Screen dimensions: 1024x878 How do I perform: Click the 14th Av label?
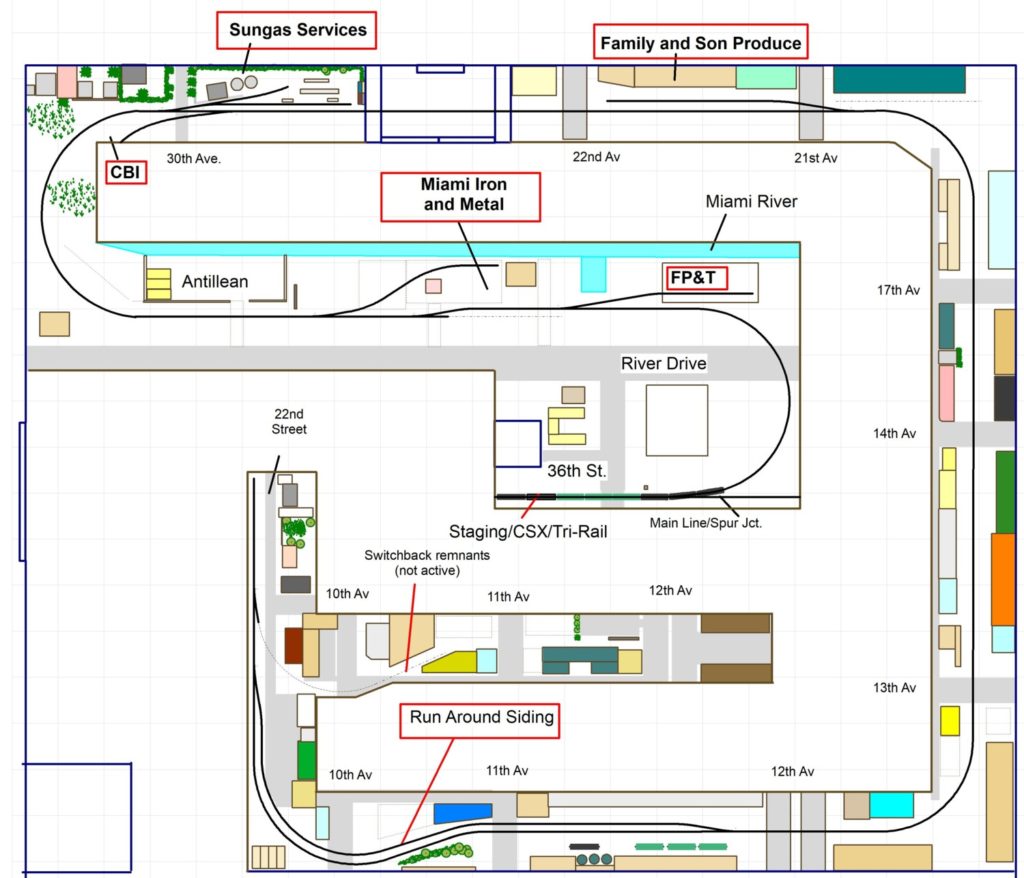click(895, 433)
